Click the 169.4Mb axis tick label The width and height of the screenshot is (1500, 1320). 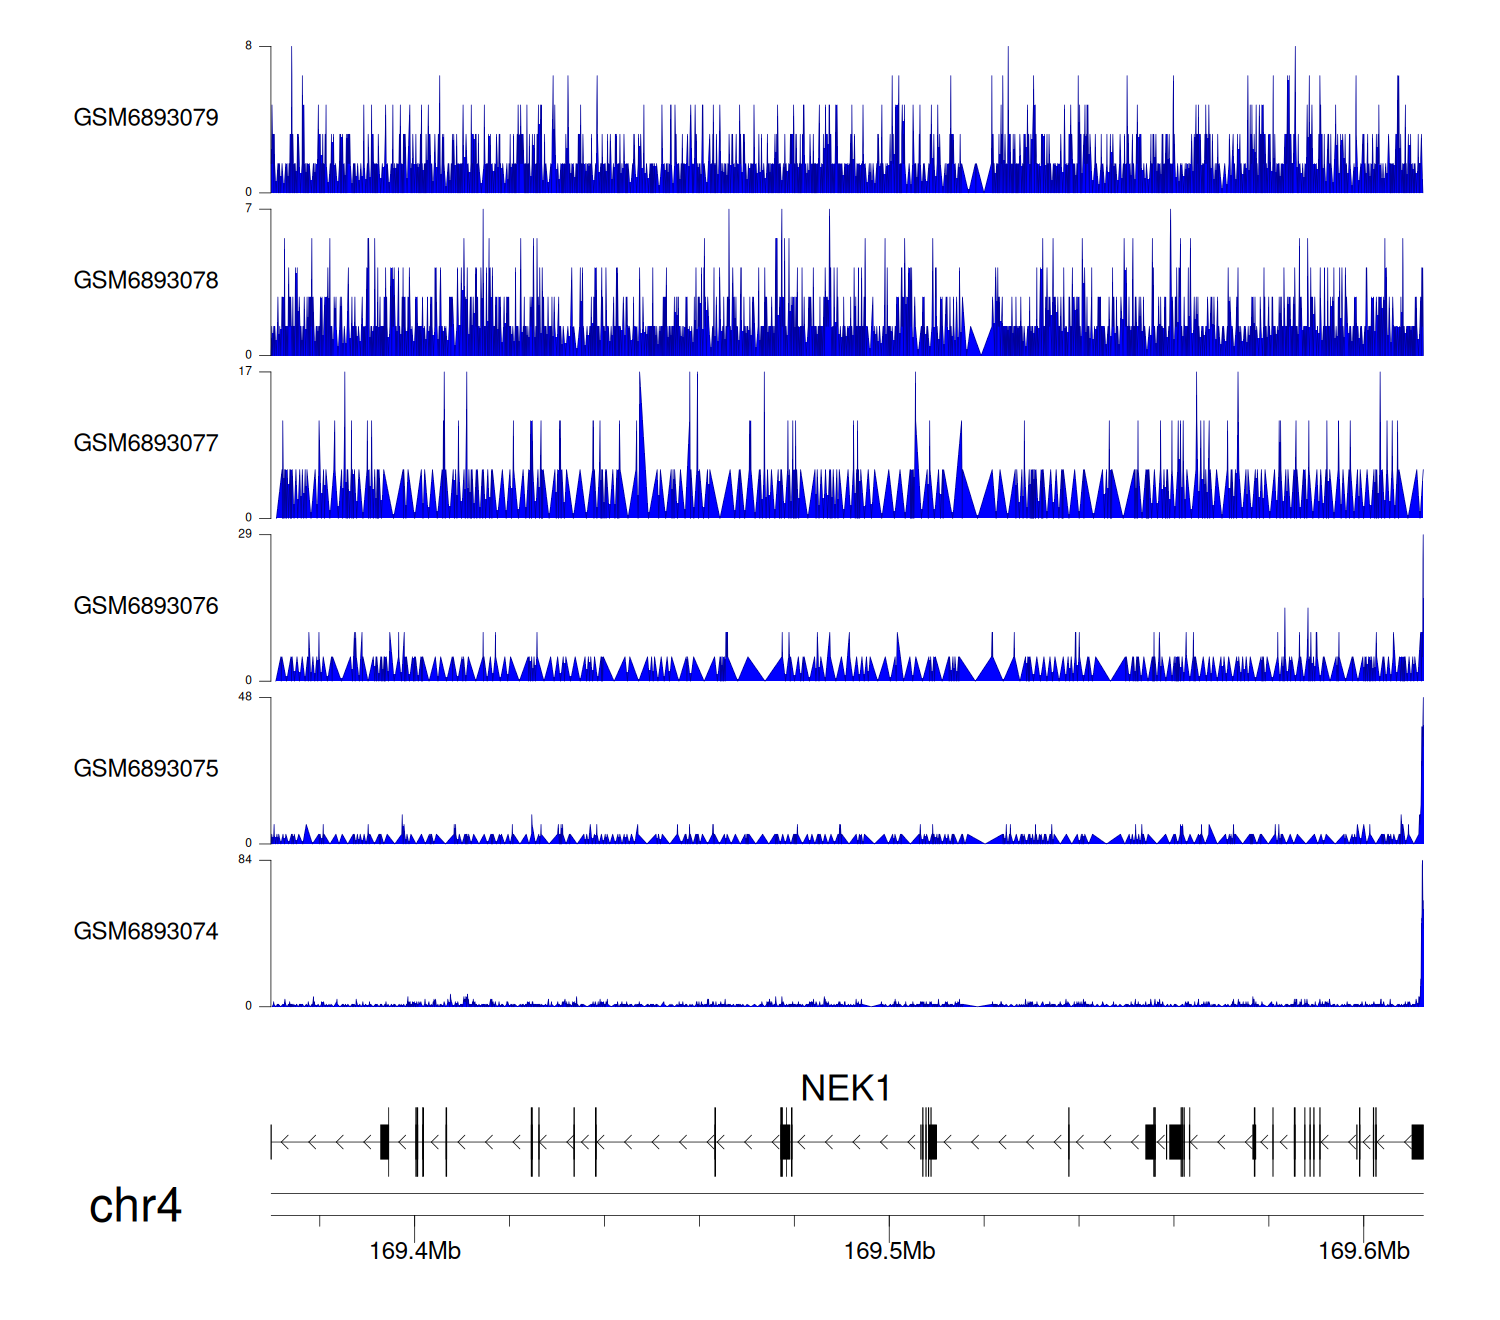(x=415, y=1251)
